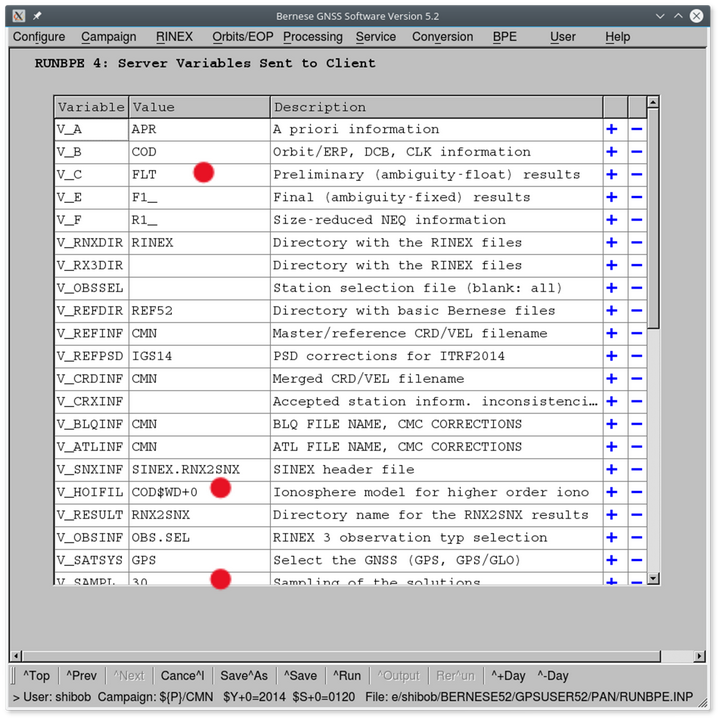Edit the V_SNXINF value SINEX.RNX2SNX
Image resolution: width=720 pixels, height=720 pixels.
point(199,469)
